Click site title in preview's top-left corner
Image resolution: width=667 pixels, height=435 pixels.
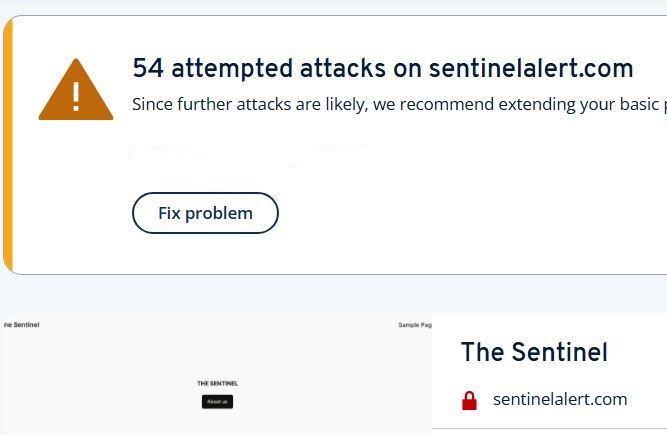pyautogui.click(x=20, y=325)
